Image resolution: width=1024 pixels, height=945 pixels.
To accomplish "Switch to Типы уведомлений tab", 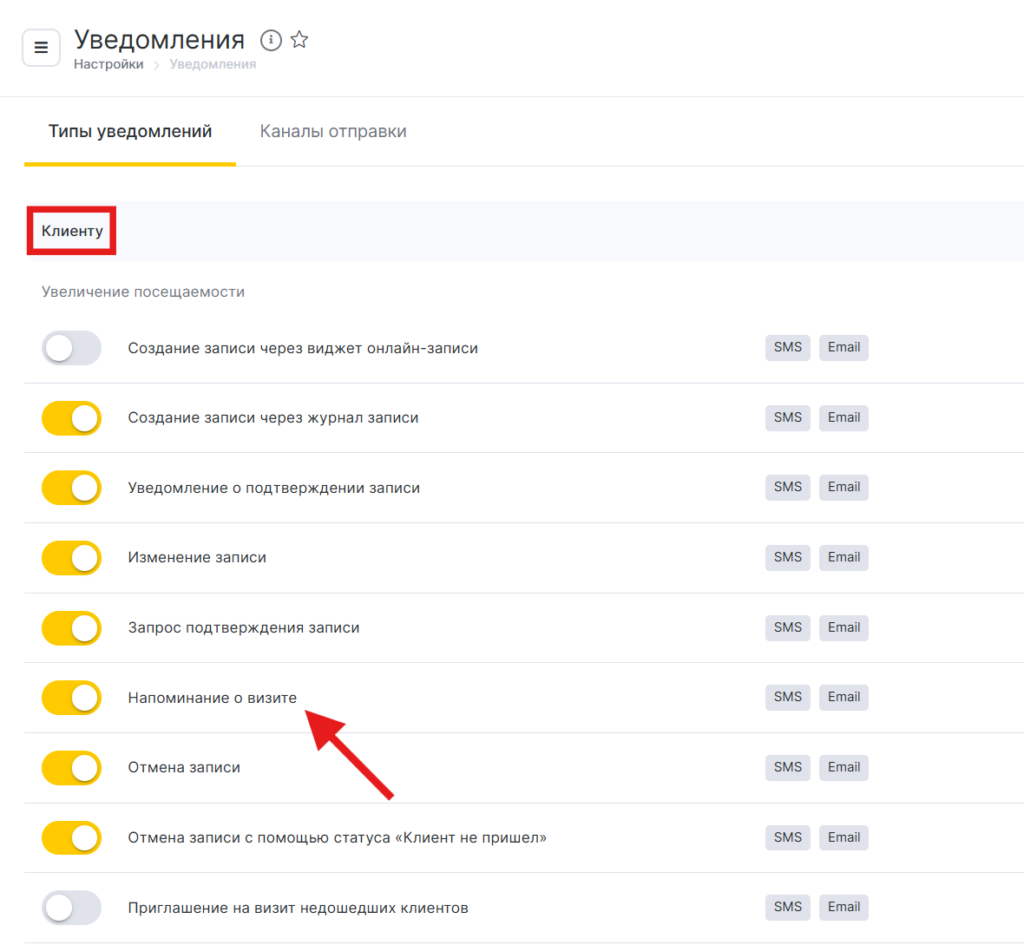I will 130,132.
